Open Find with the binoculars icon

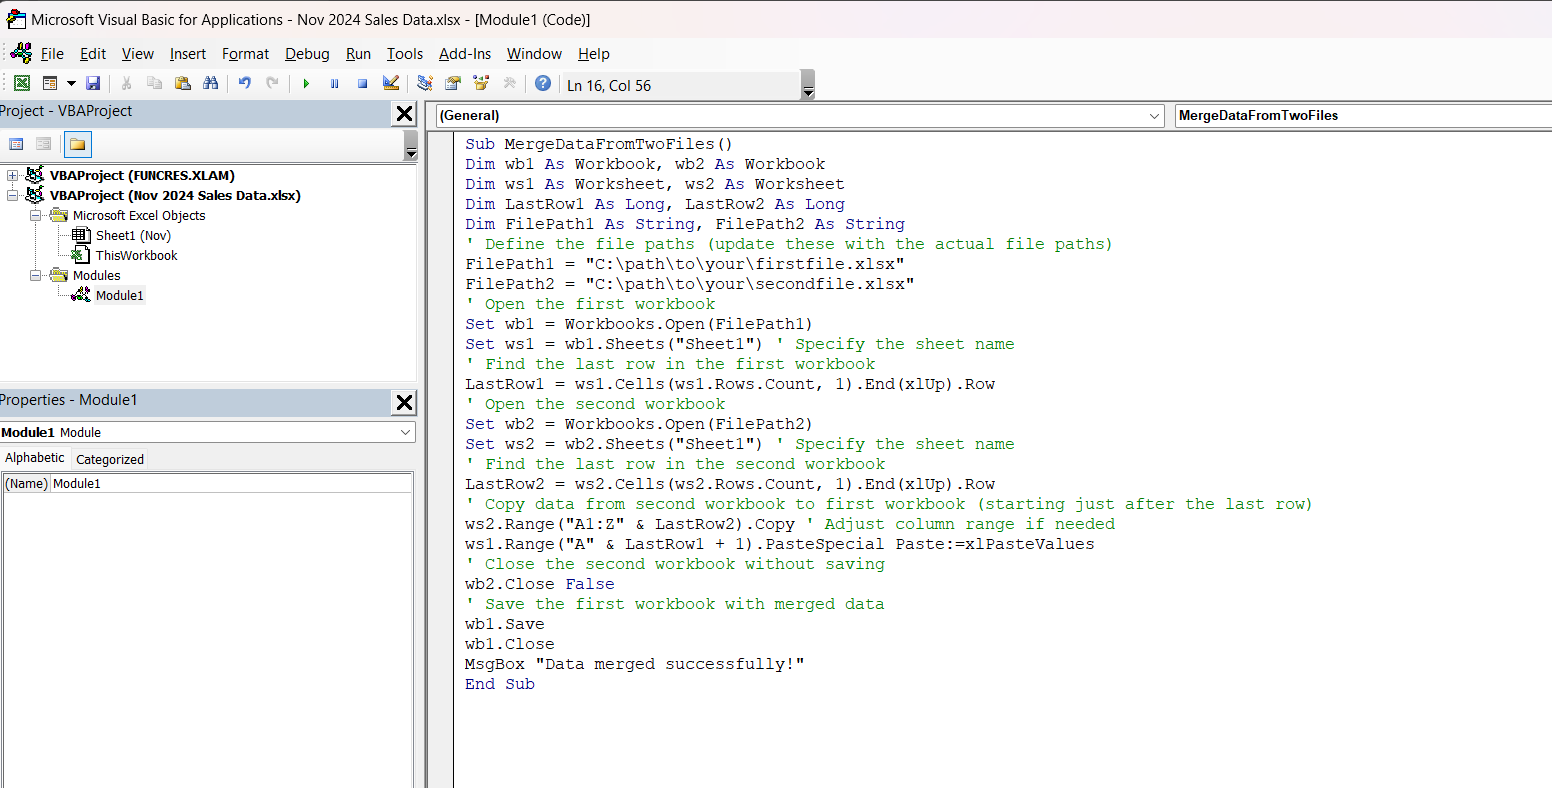(210, 84)
